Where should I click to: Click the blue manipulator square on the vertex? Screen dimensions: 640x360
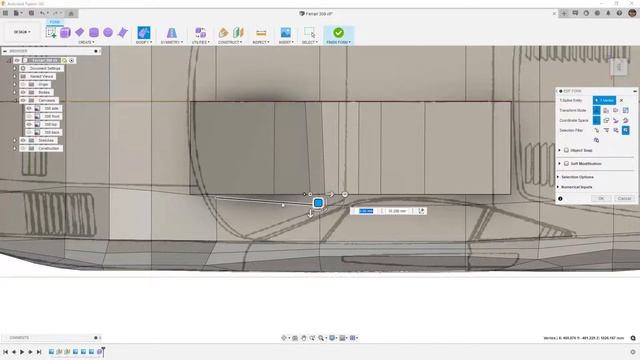(318, 203)
